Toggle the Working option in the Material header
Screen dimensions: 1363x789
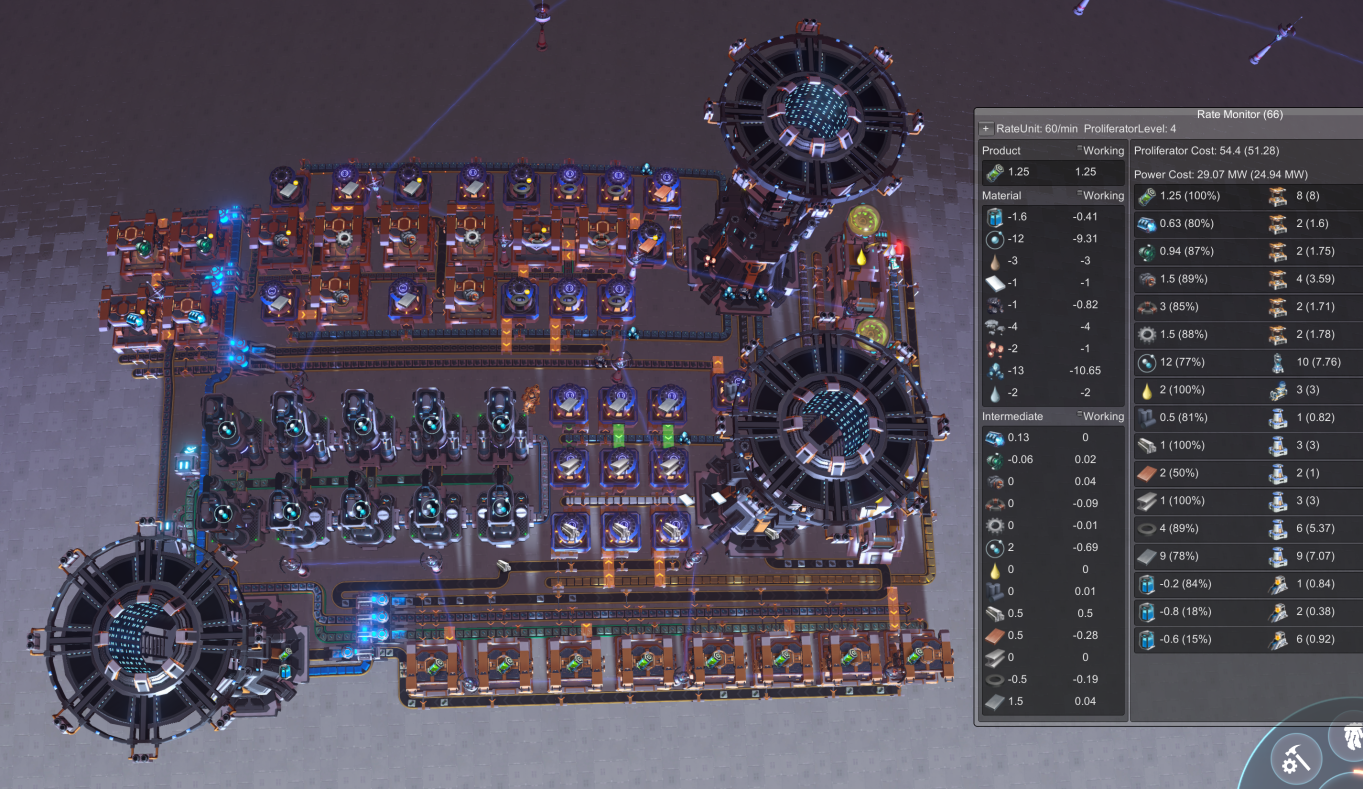[x=1100, y=196]
